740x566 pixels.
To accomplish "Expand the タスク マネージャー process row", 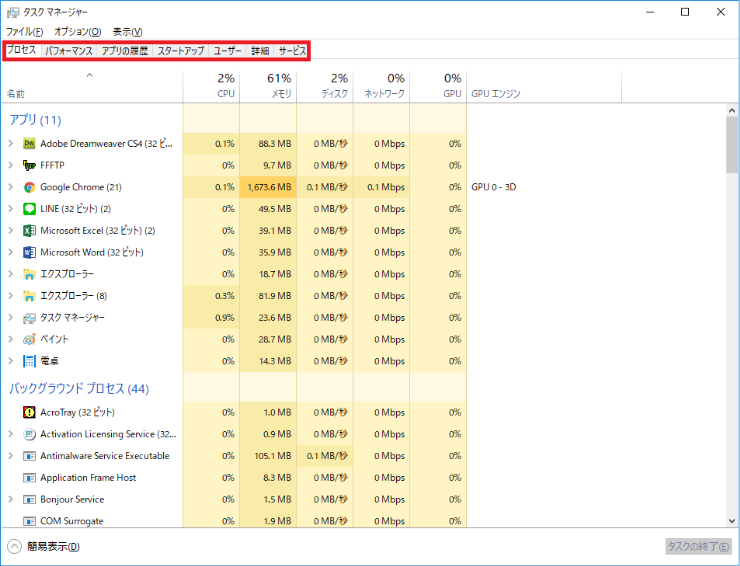I will (10, 317).
